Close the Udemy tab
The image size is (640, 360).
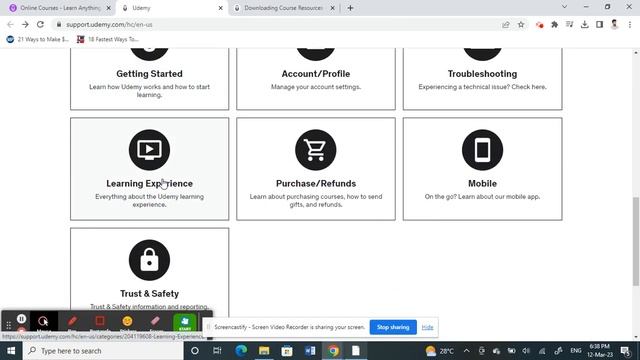click(220, 8)
